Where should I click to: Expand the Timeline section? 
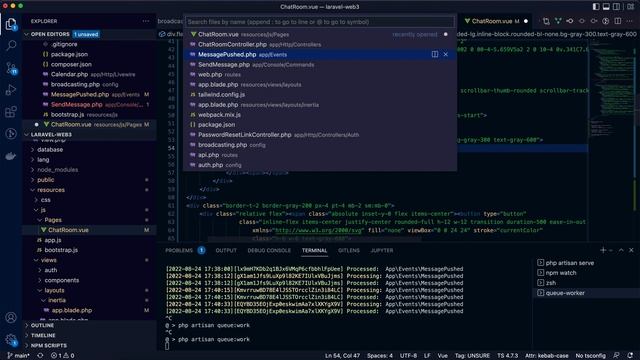(89, 336)
